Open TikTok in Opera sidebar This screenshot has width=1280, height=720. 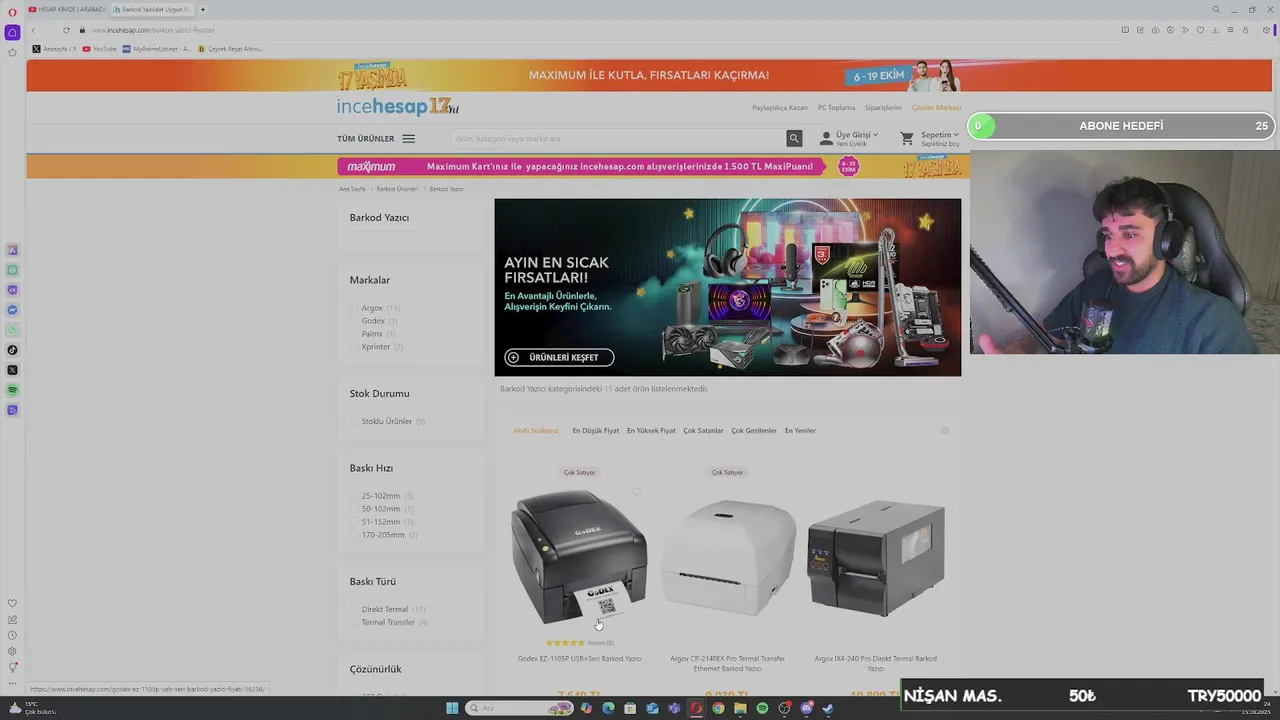coord(12,350)
